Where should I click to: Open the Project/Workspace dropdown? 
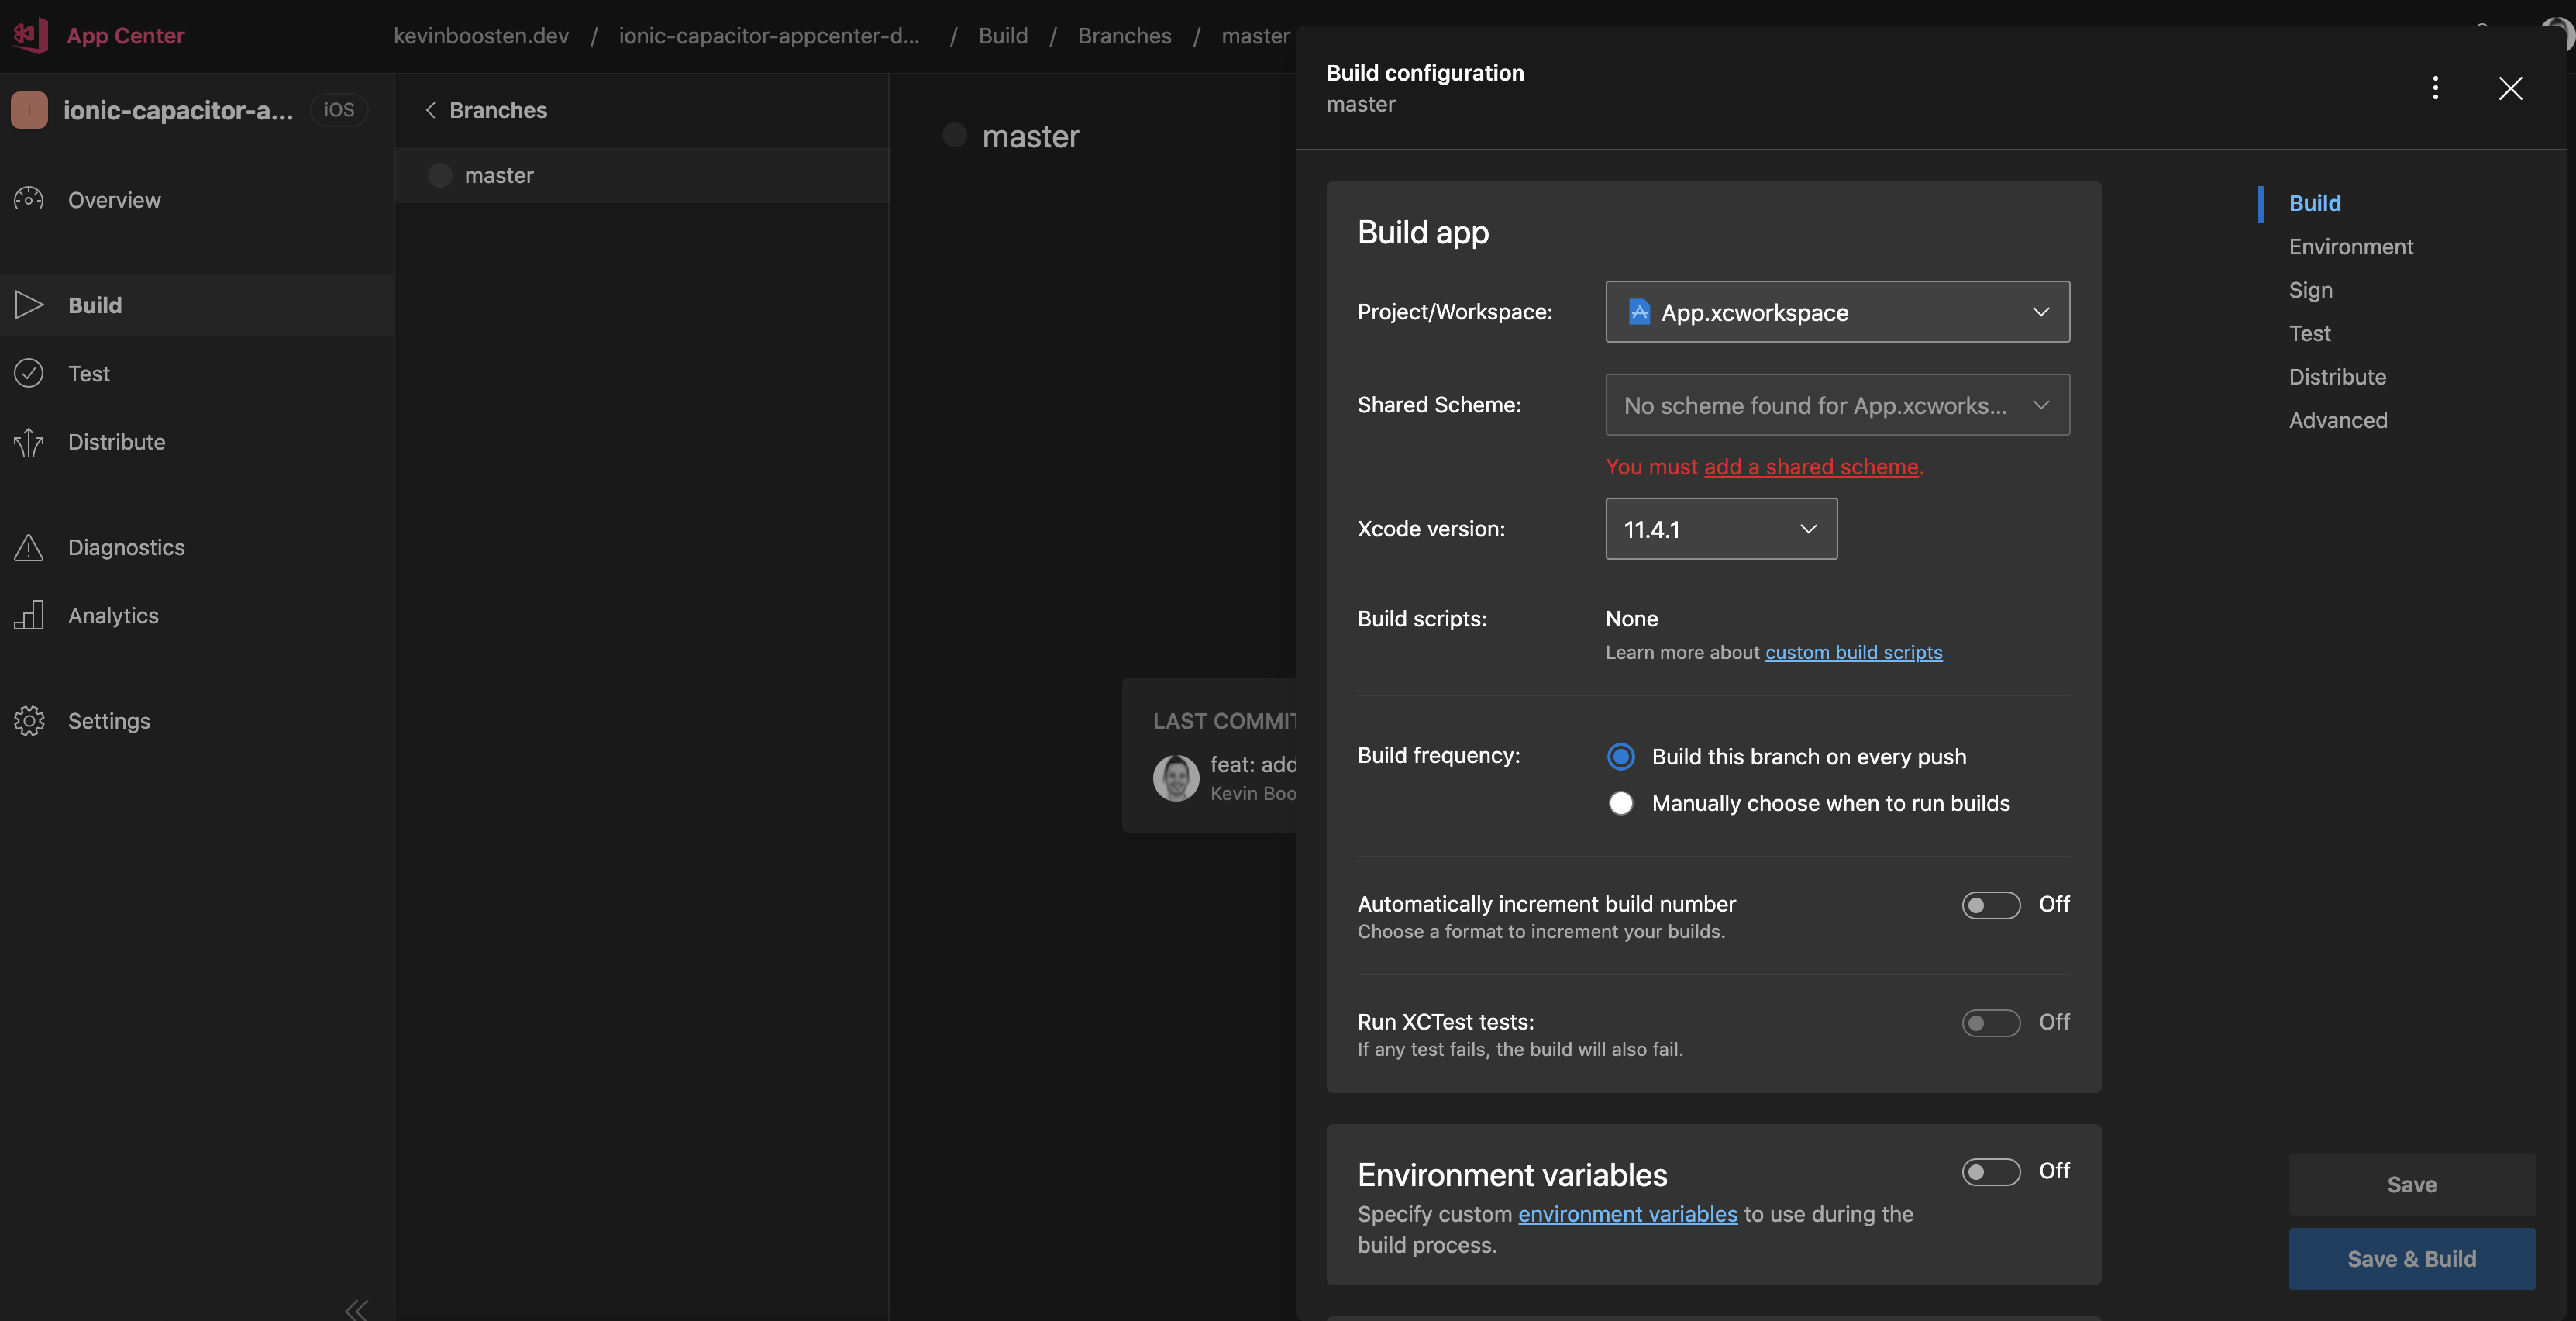coord(1837,312)
